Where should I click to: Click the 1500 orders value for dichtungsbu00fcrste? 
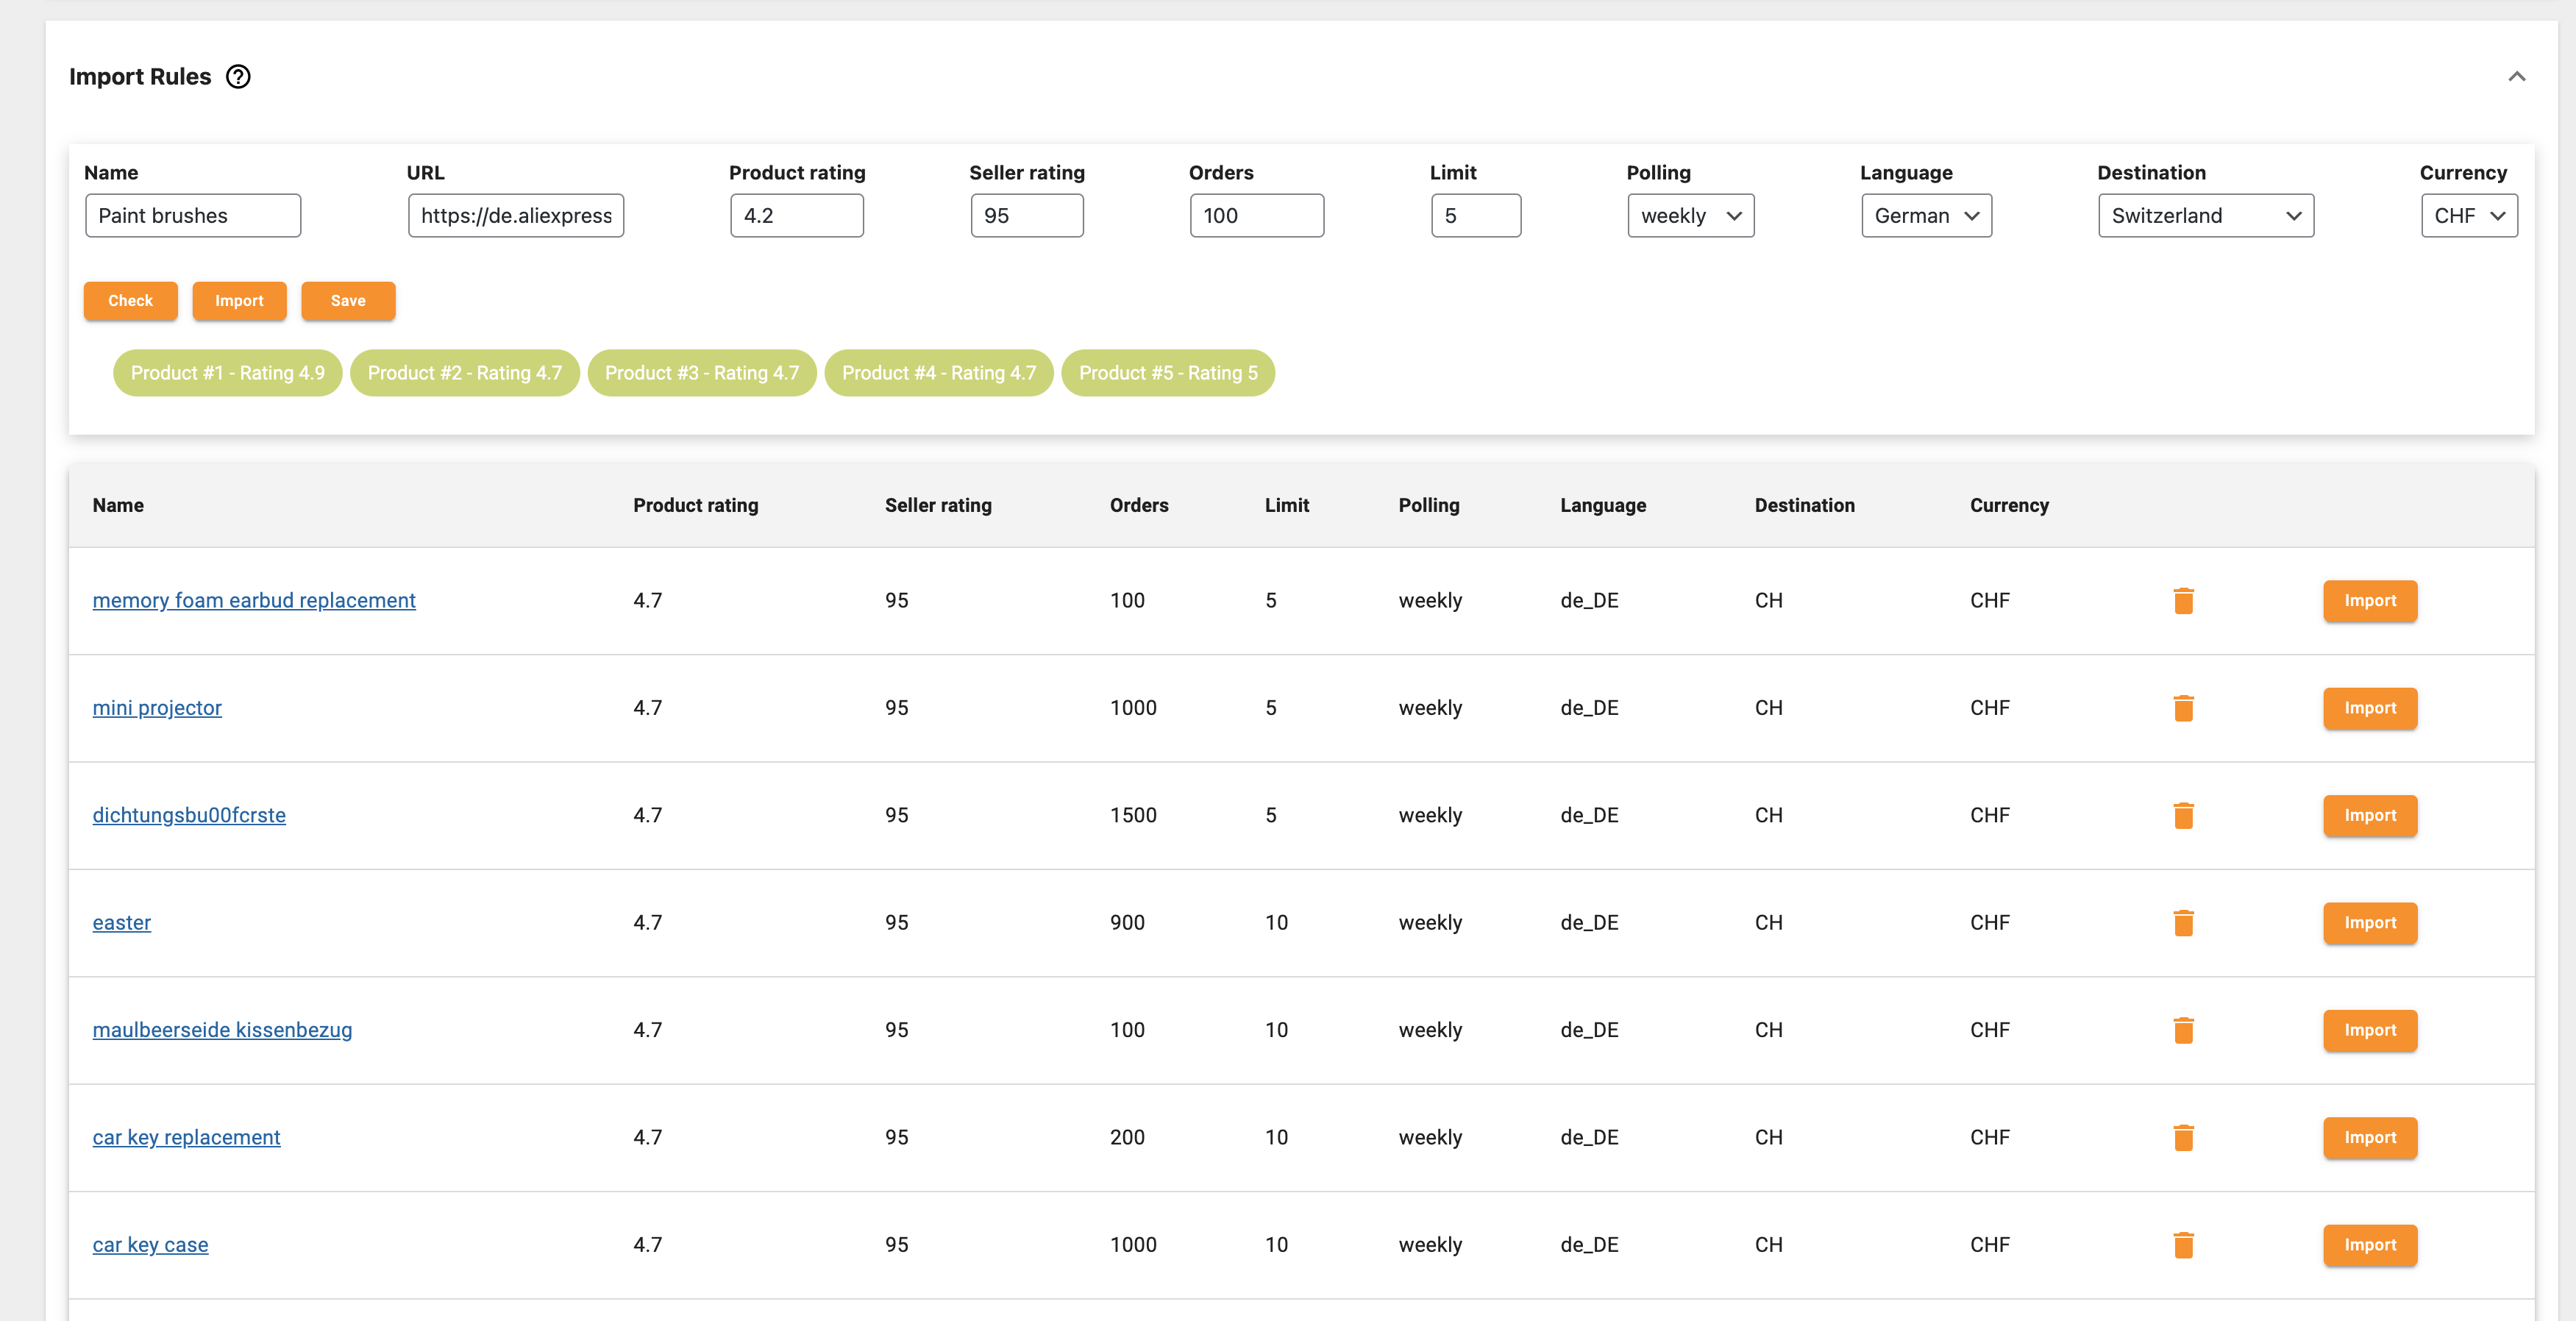1133,815
